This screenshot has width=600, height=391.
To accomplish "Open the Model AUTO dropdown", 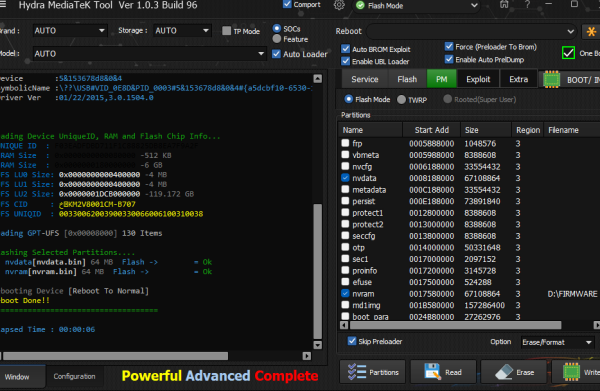I will pyautogui.click(x=149, y=54).
